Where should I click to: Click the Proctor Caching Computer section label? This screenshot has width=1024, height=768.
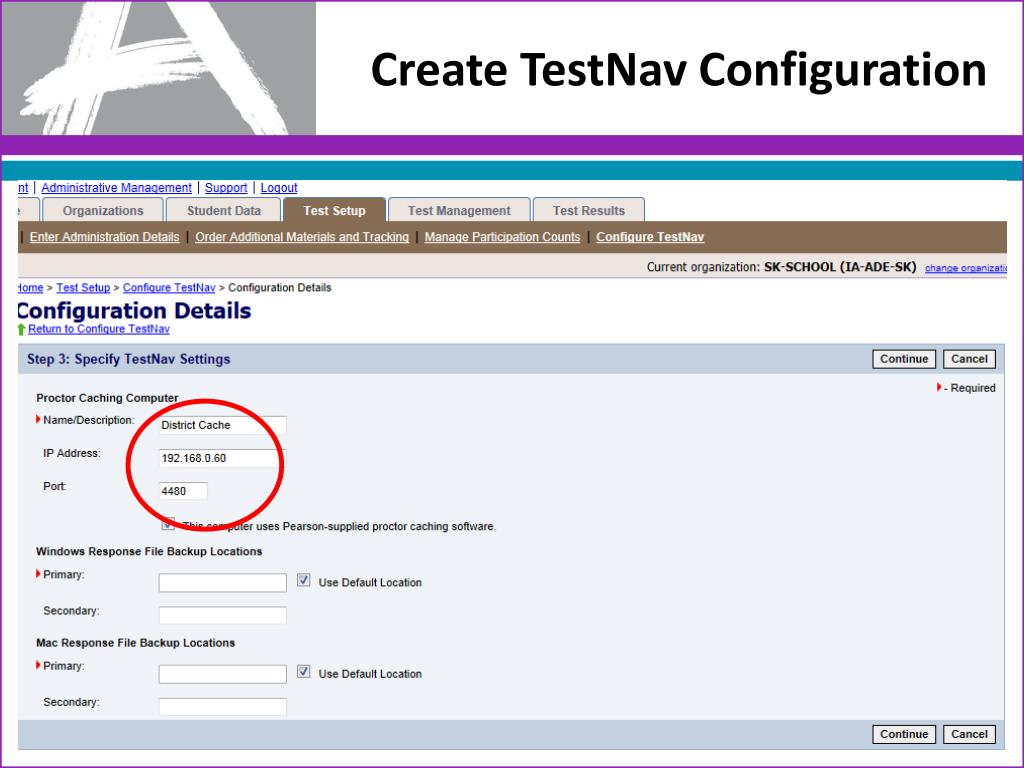point(107,398)
